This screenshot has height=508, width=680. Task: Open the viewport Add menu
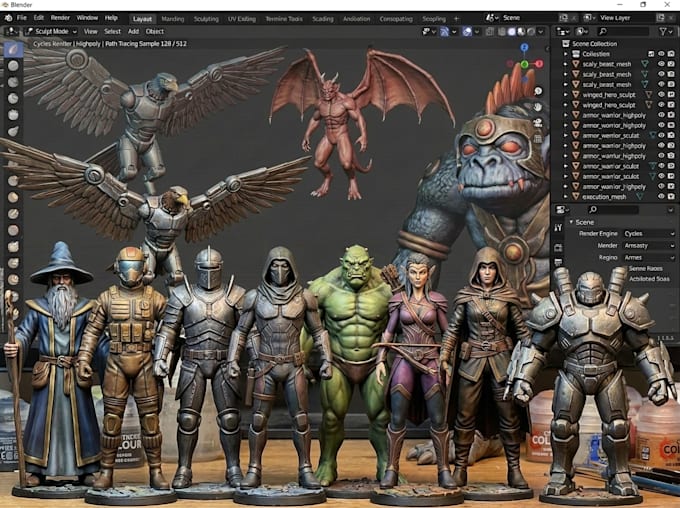(x=133, y=31)
